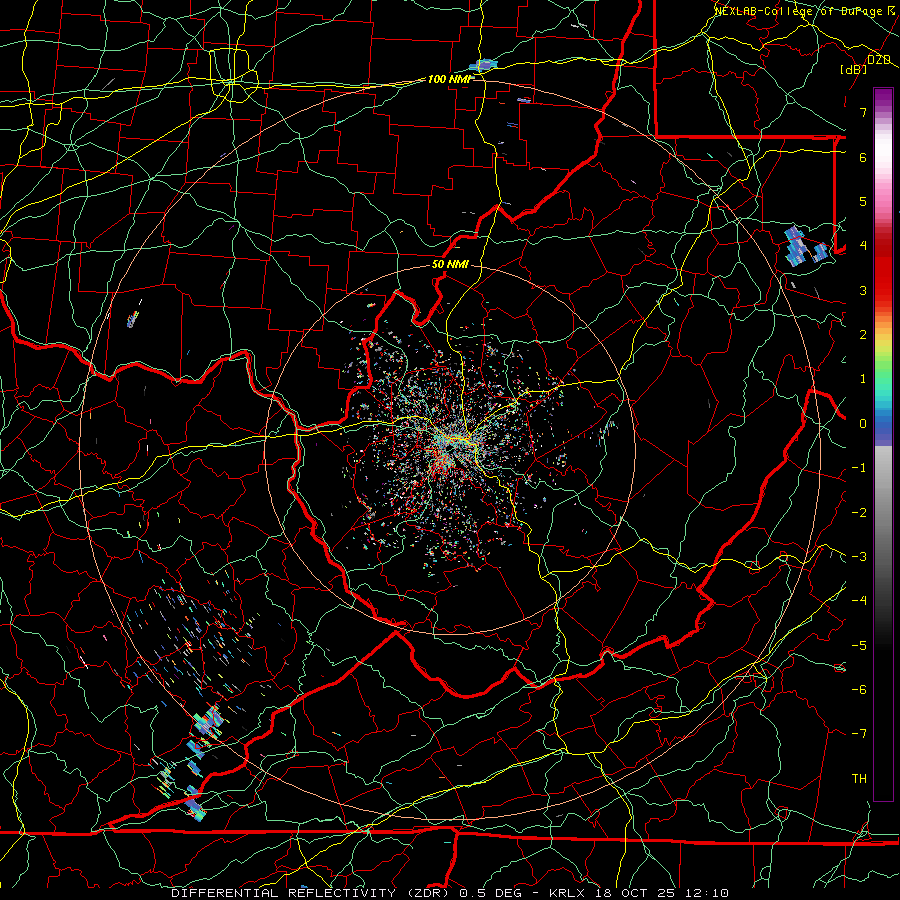Click the "1" value on the dB scale
This screenshot has height=900, width=900.
863,379
